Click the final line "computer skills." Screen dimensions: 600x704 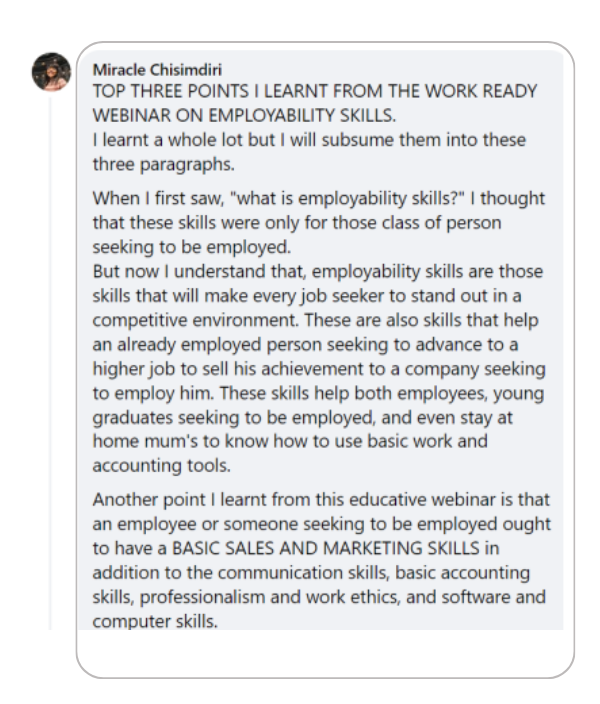(x=154, y=618)
